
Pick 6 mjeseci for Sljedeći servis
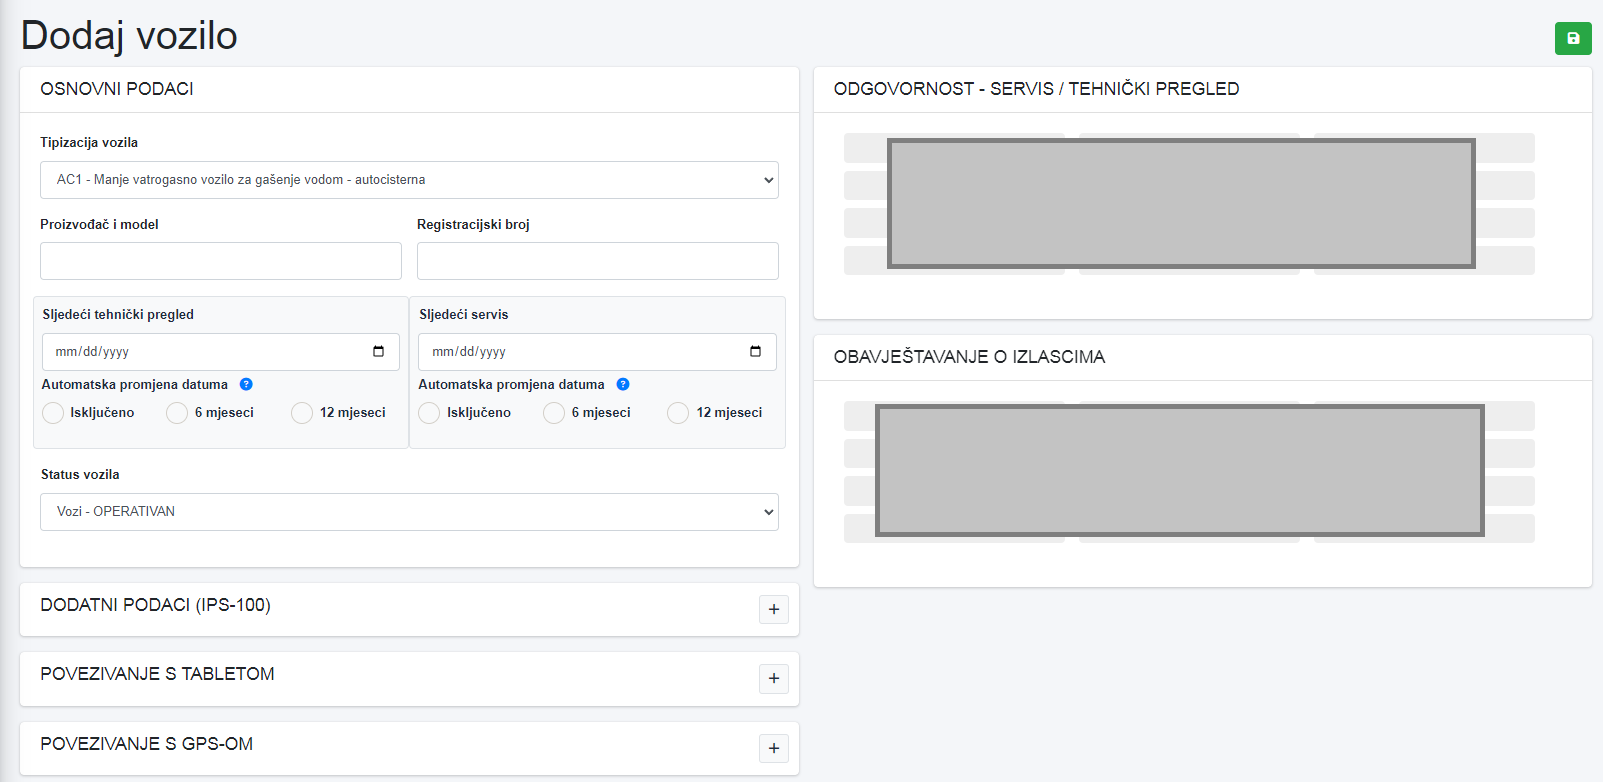point(554,413)
